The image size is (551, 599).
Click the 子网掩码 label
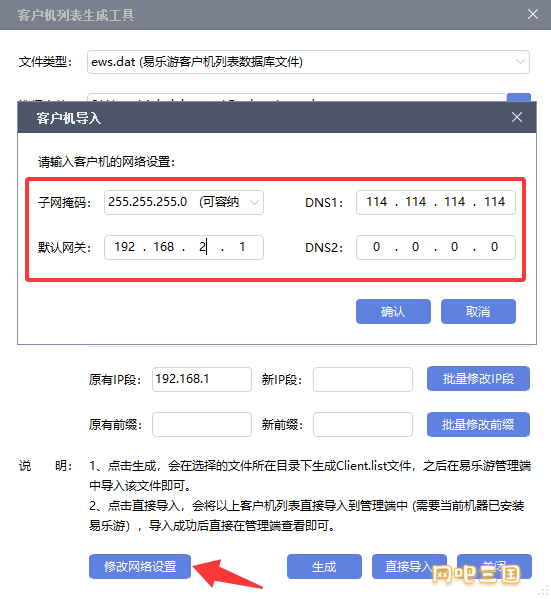point(64,202)
